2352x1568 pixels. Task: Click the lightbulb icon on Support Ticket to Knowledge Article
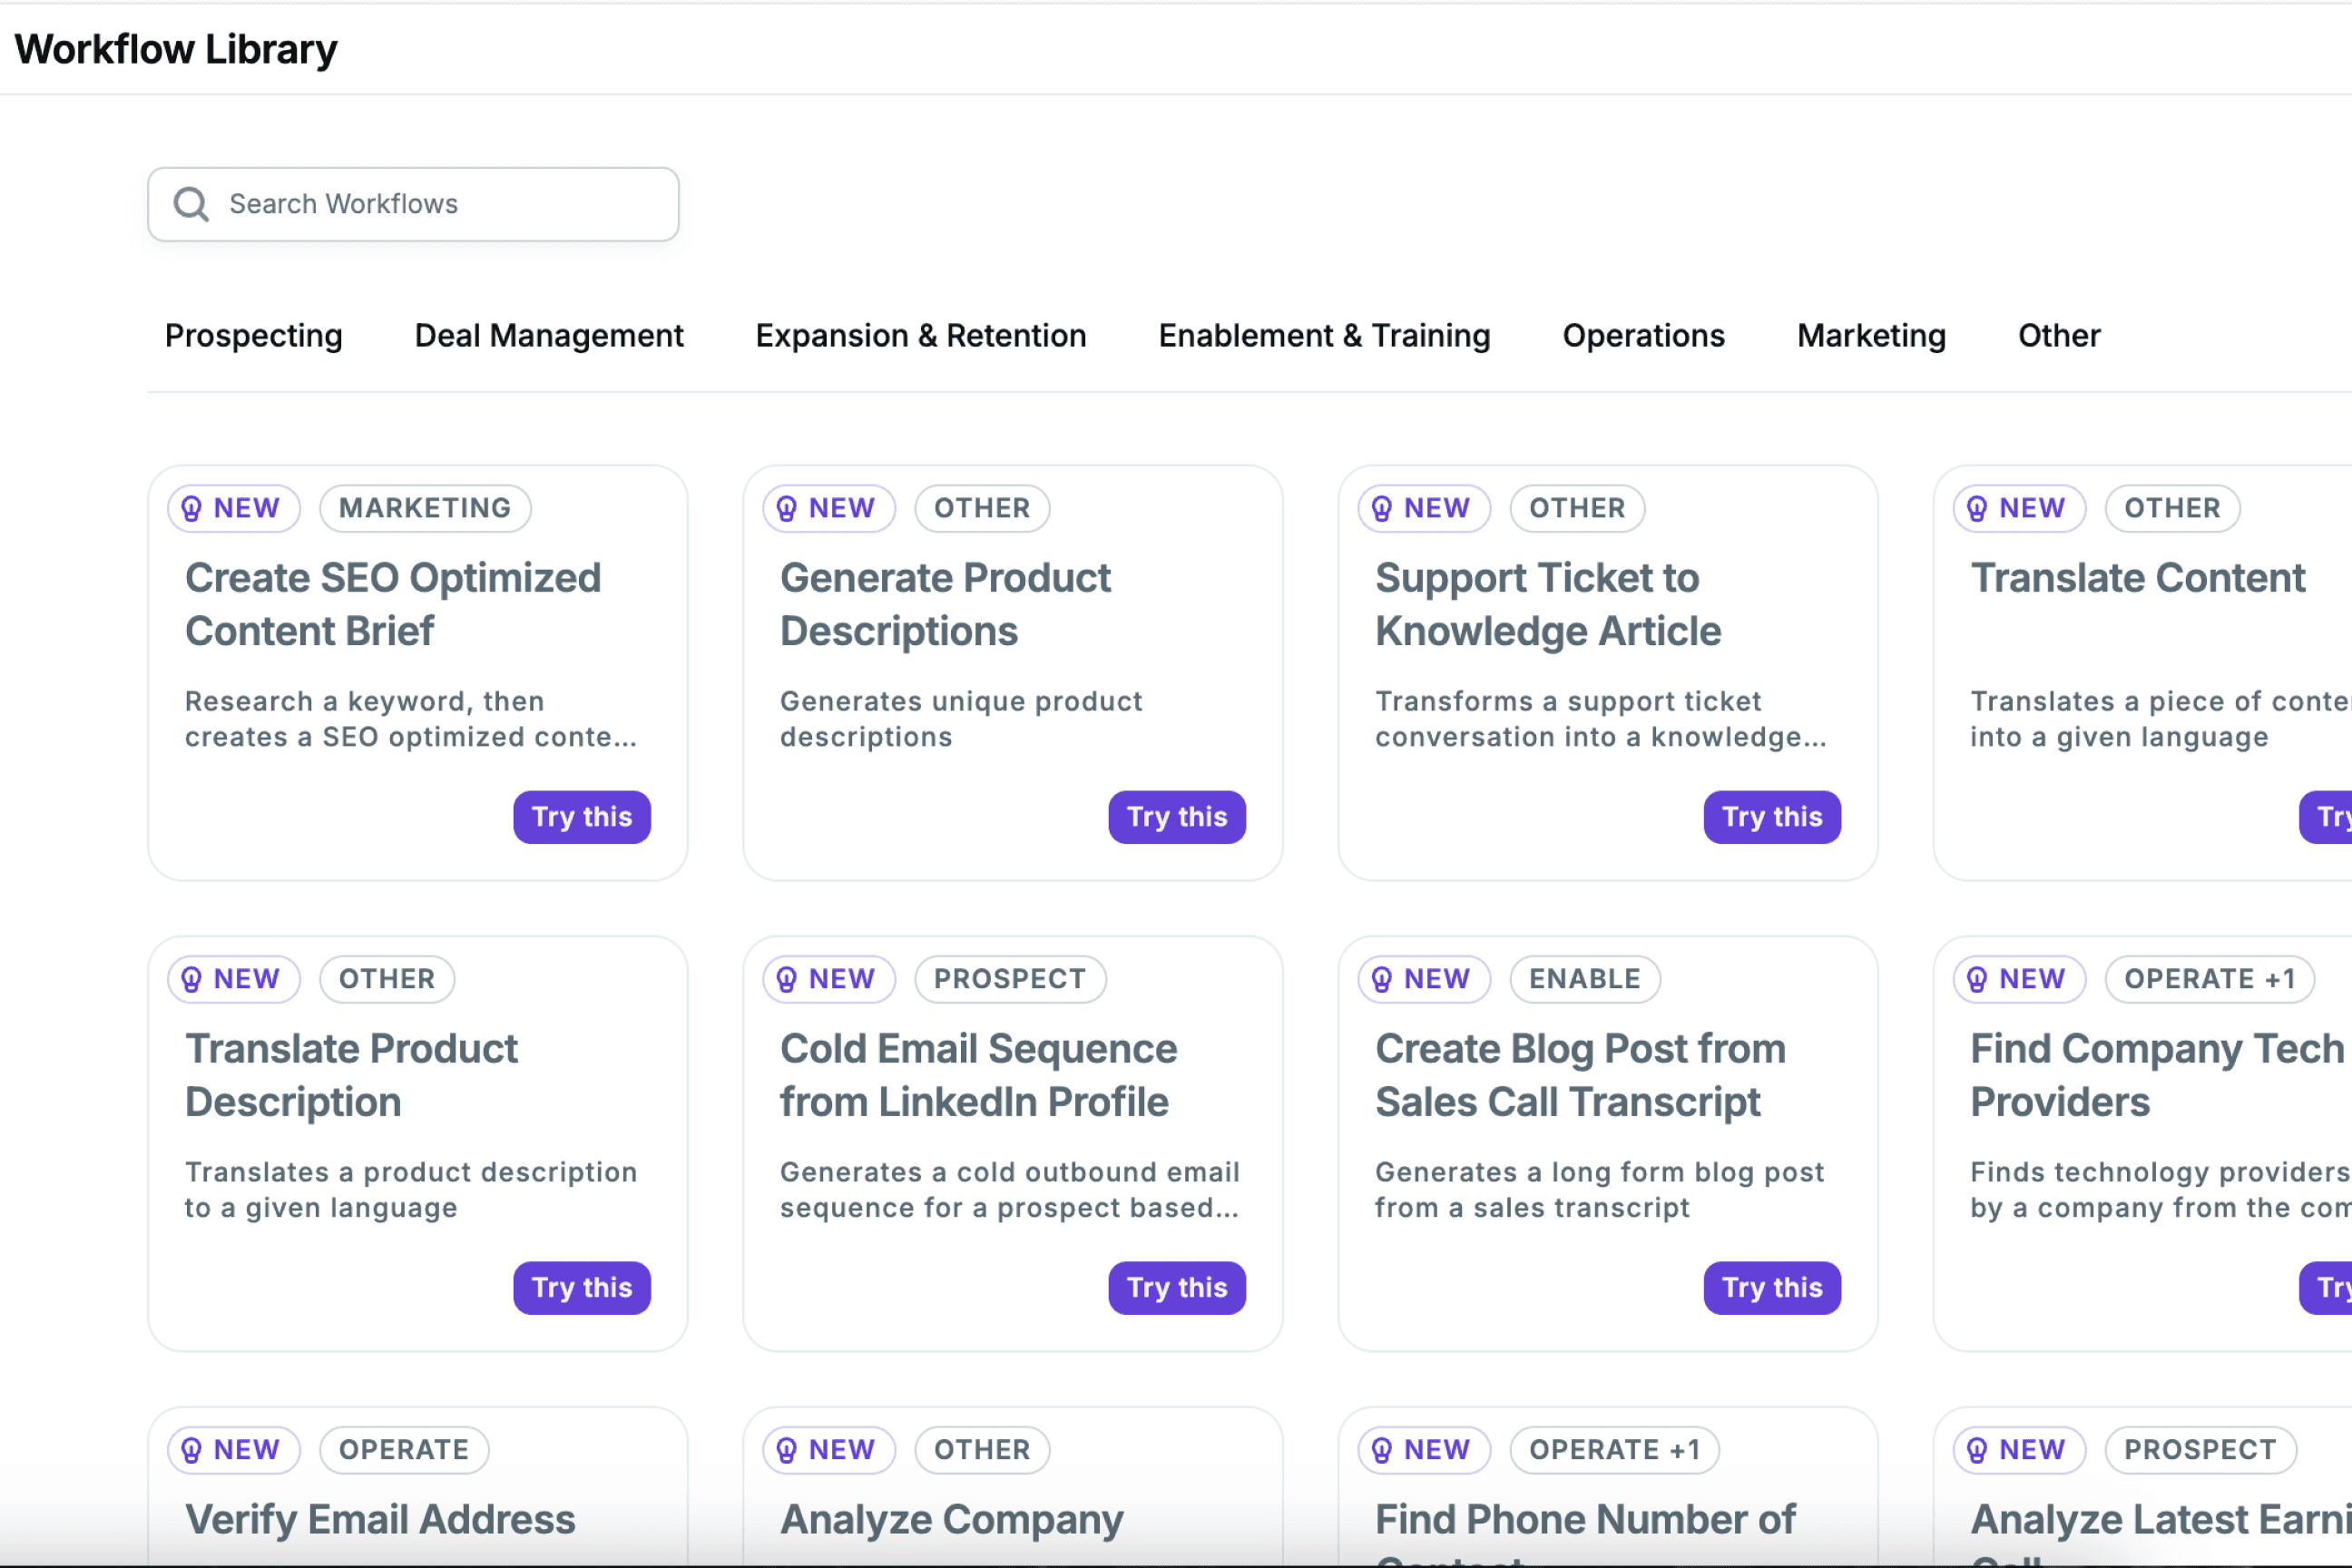[x=1381, y=508]
